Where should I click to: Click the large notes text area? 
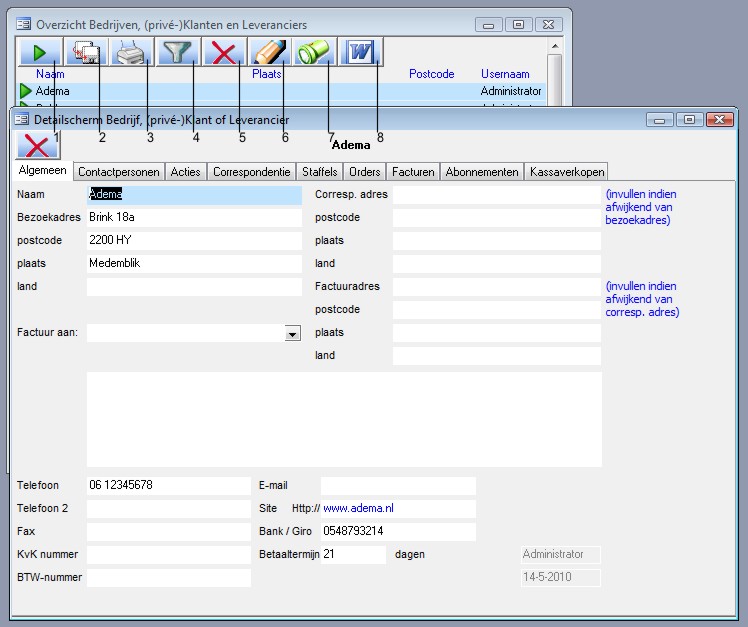pyautogui.click(x=344, y=419)
